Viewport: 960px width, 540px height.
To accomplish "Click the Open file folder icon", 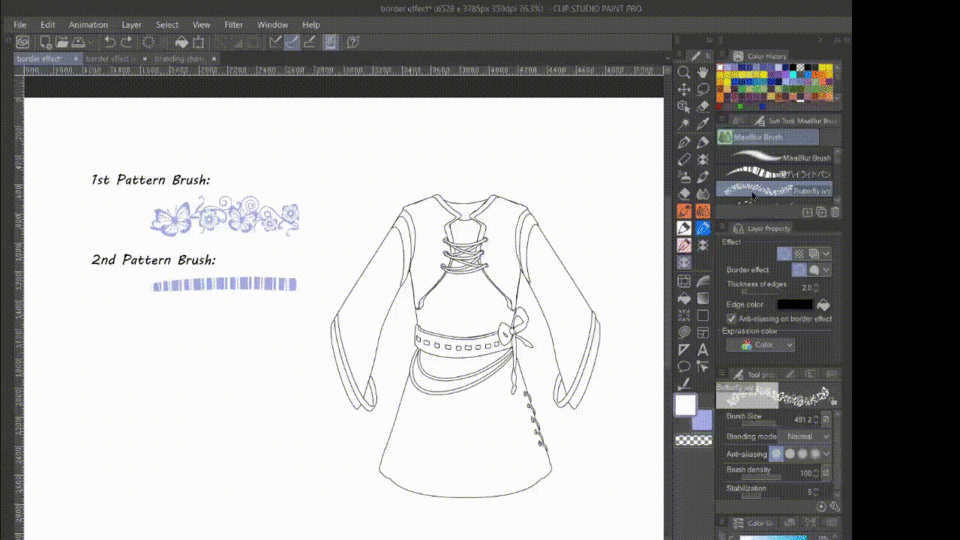I will pyautogui.click(x=62, y=42).
